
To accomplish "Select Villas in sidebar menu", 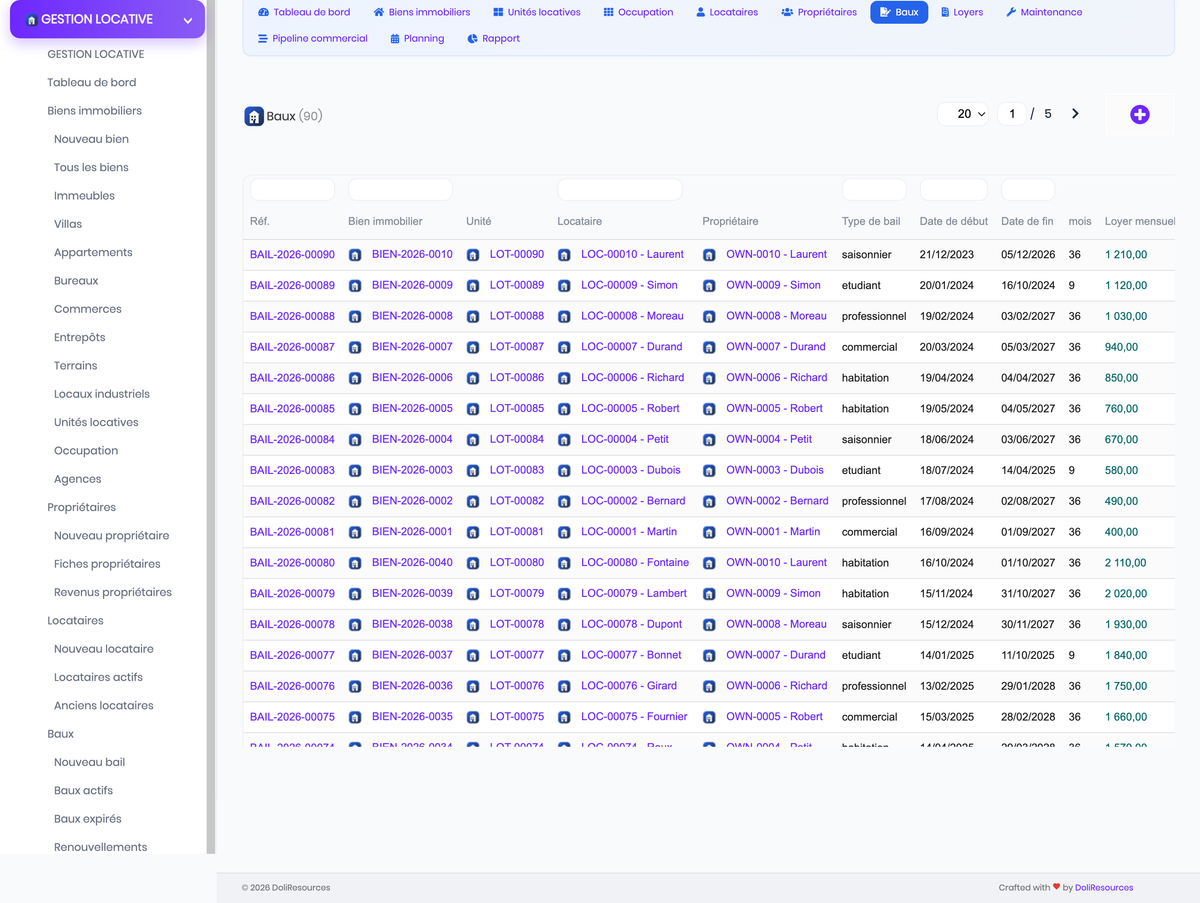I will click(x=68, y=224).
